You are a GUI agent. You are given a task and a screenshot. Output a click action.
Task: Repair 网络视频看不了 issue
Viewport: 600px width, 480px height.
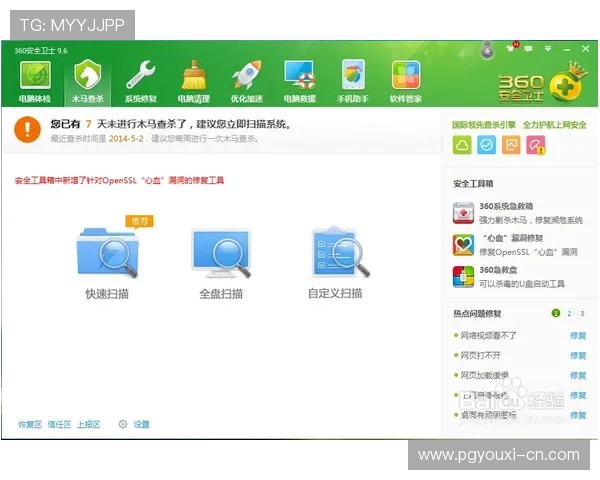(578, 336)
